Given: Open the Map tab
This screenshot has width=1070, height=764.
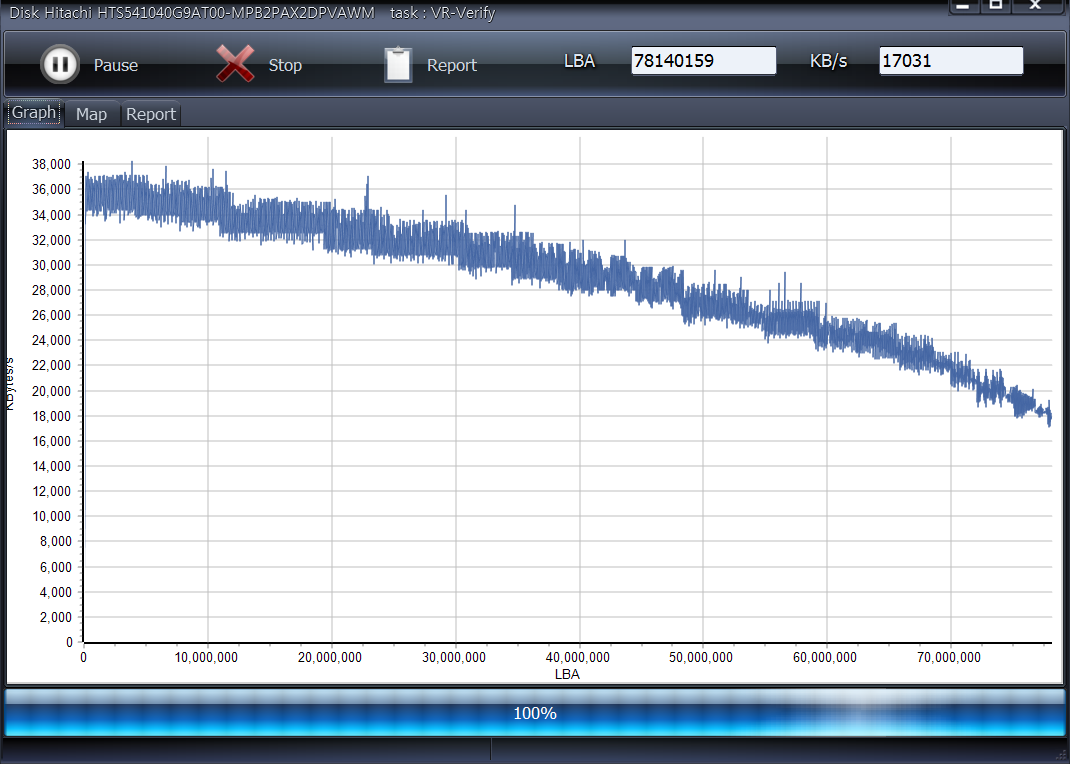Looking at the screenshot, I should (x=91, y=114).
